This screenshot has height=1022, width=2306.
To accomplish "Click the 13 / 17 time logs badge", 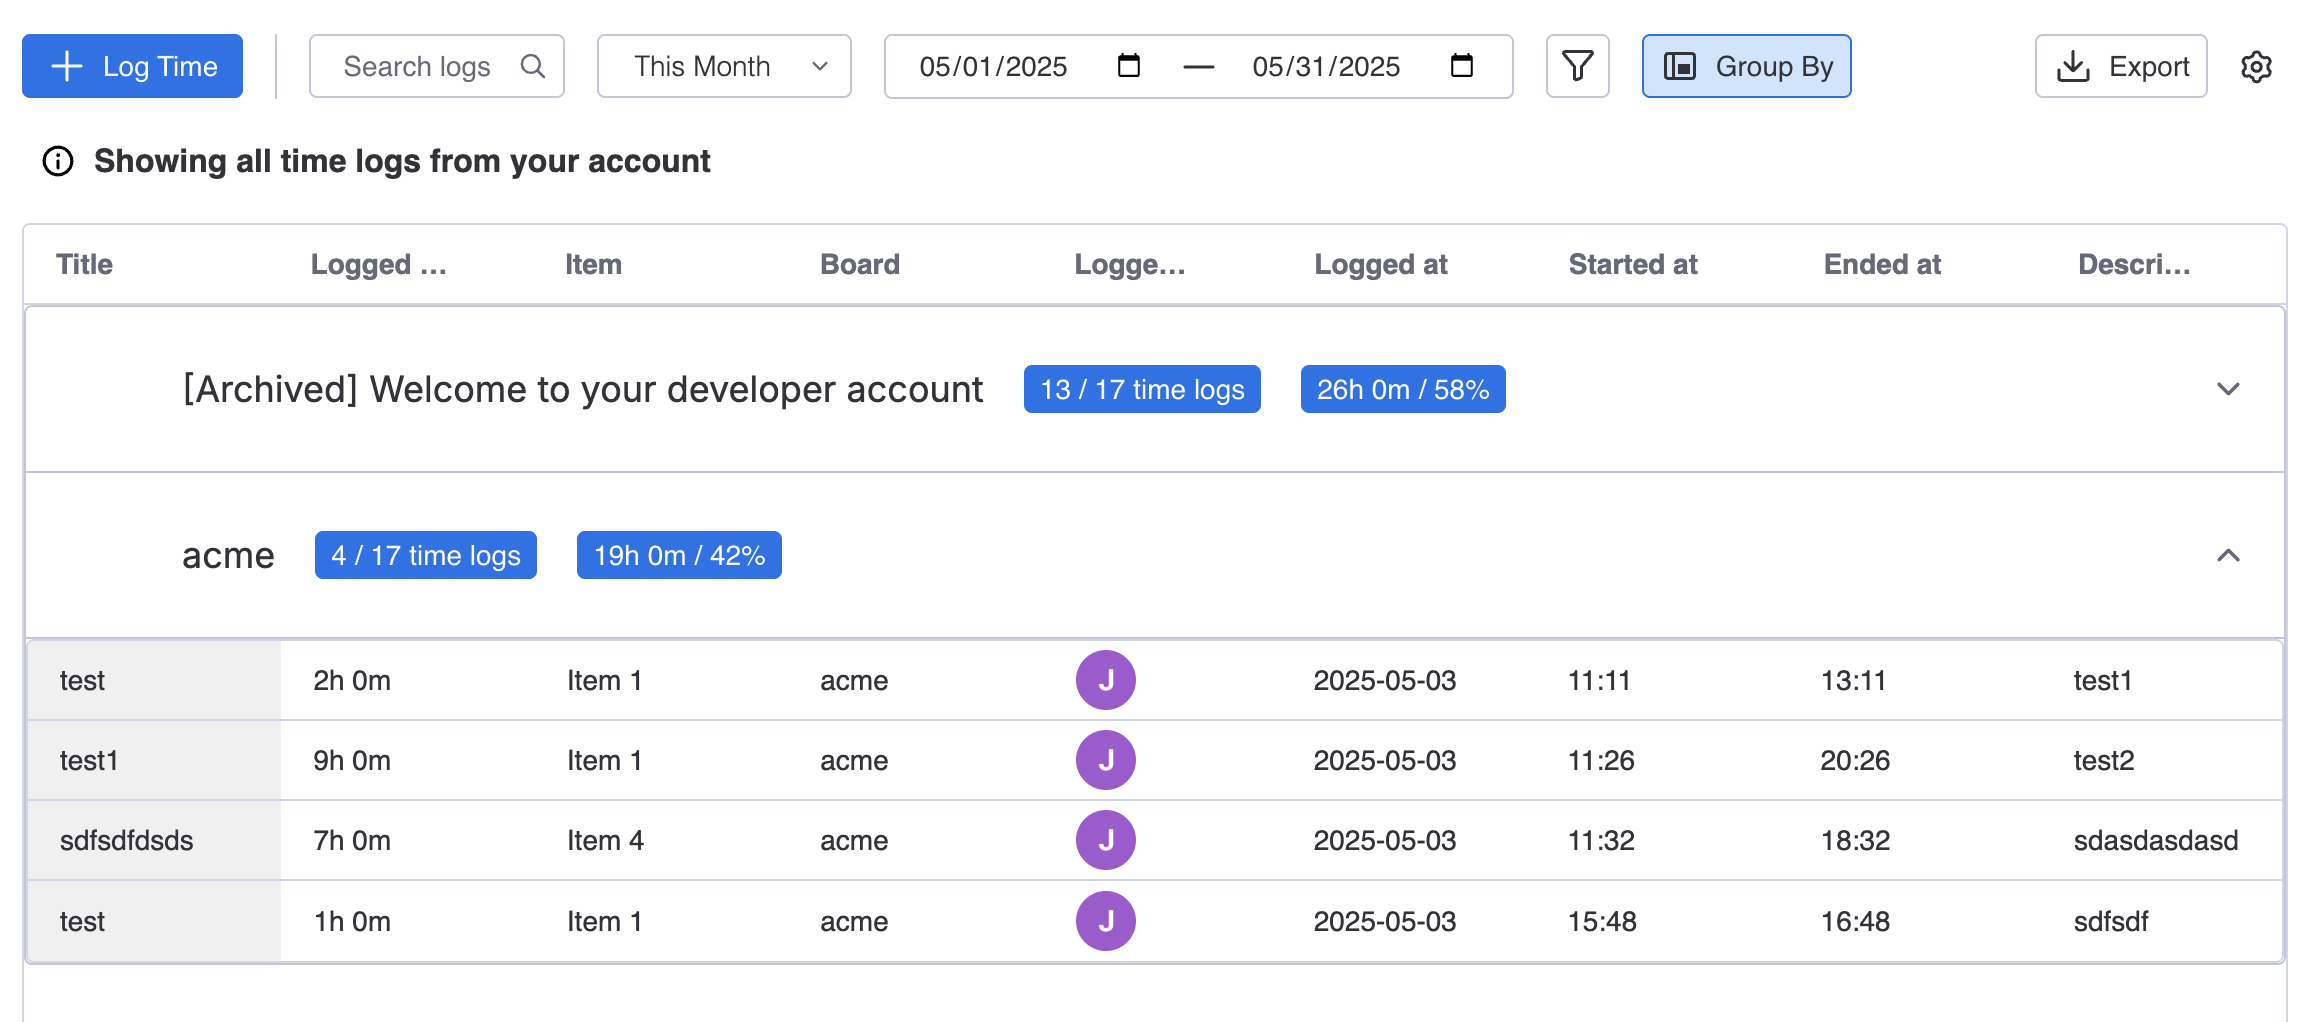I will tap(1142, 389).
